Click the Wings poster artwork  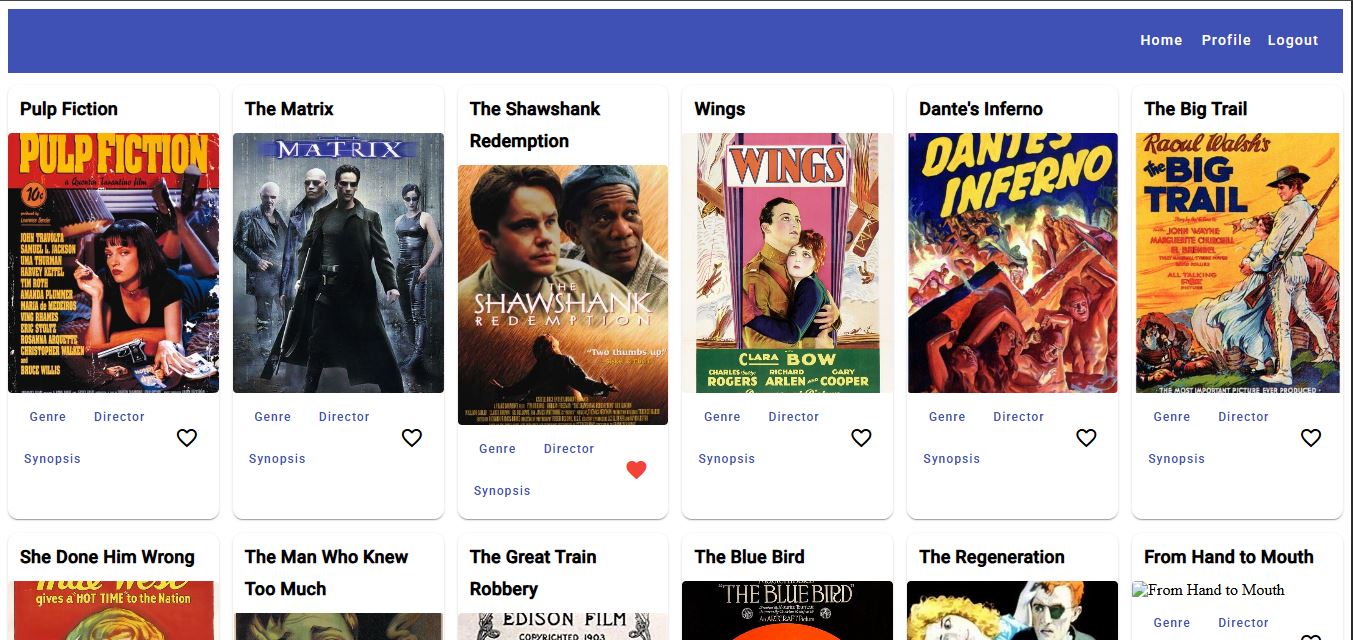click(x=787, y=263)
